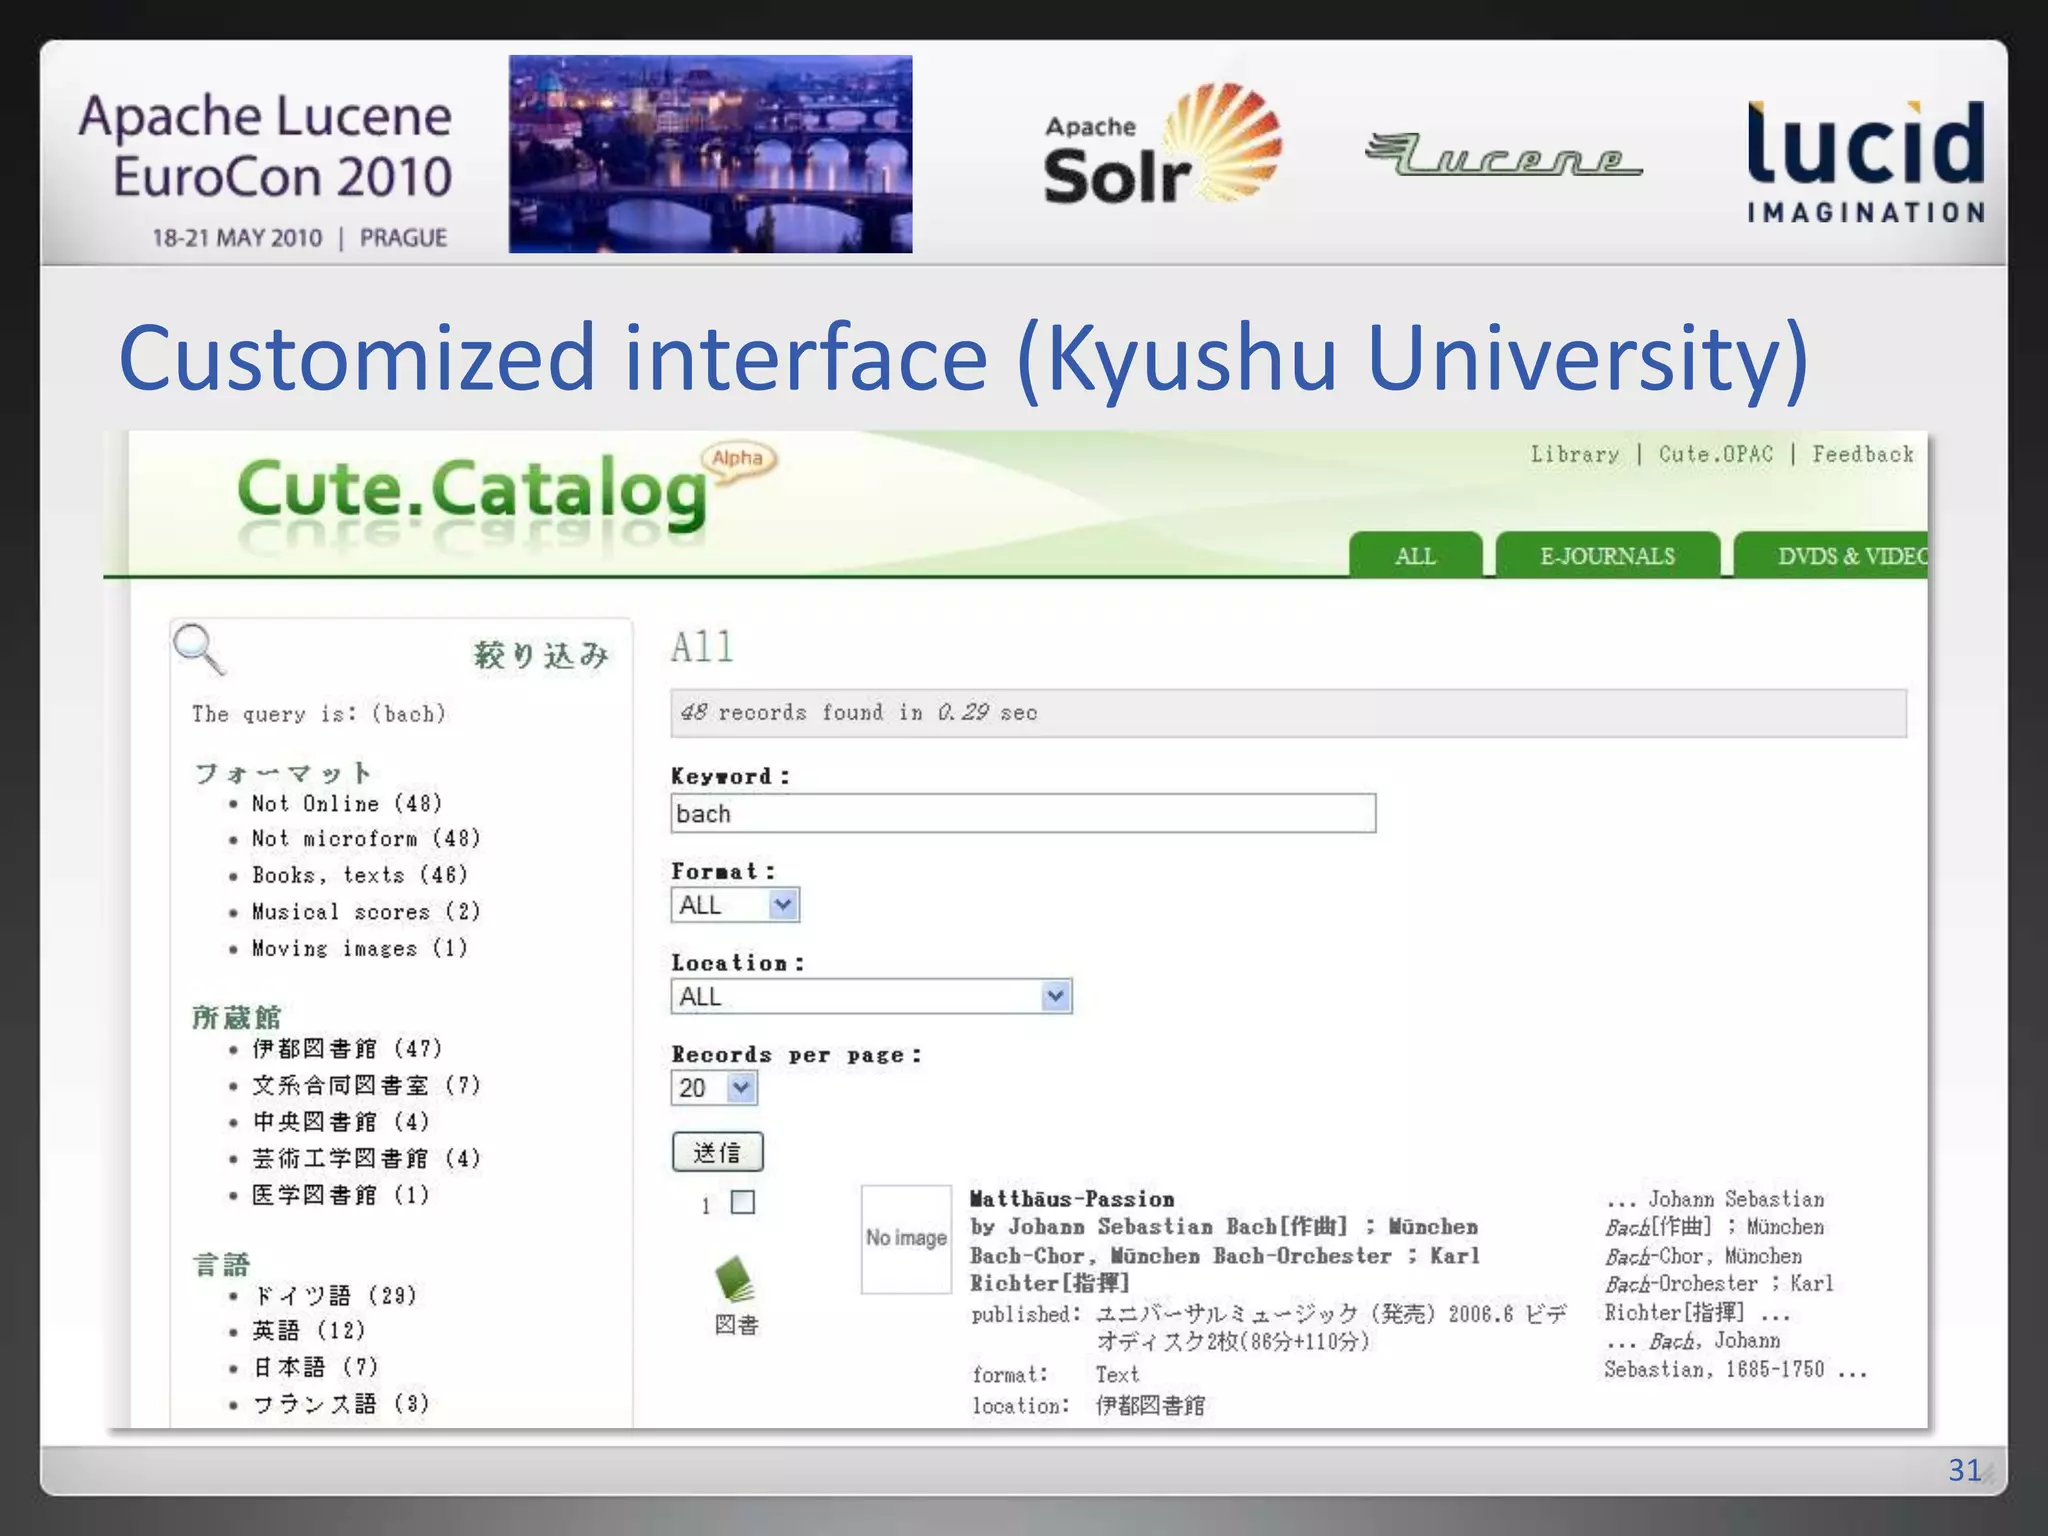
Task: Open the Format dropdown
Action: pyautogui.click(x=735, y=905)
